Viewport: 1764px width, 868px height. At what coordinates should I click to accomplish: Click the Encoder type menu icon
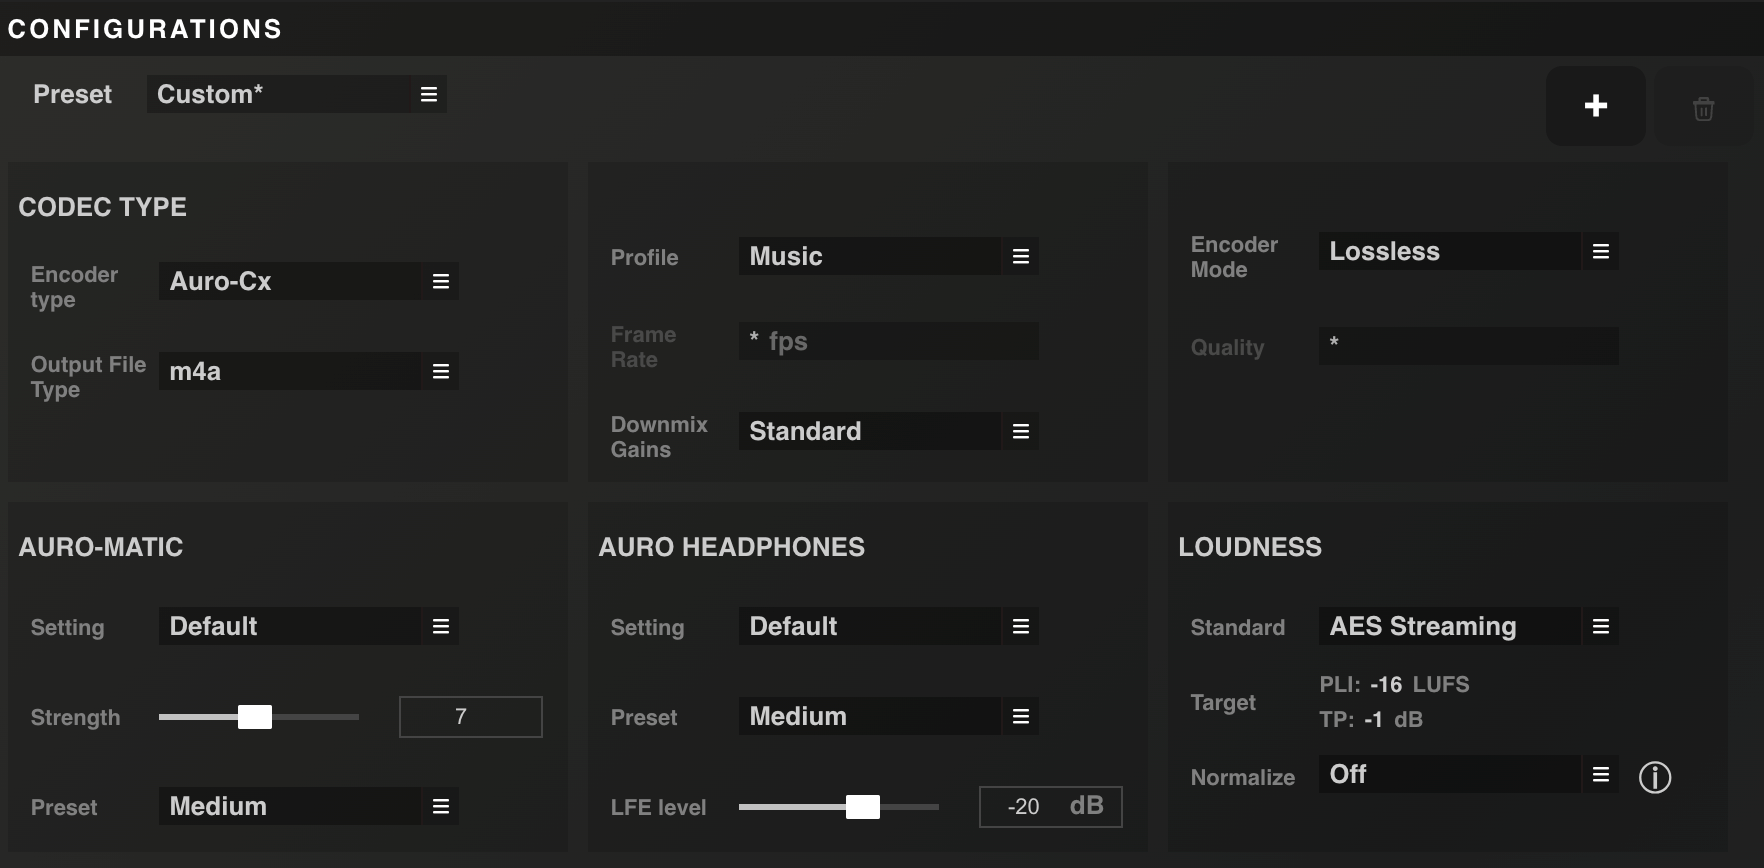pyautogui.click(x=441, y=281)
